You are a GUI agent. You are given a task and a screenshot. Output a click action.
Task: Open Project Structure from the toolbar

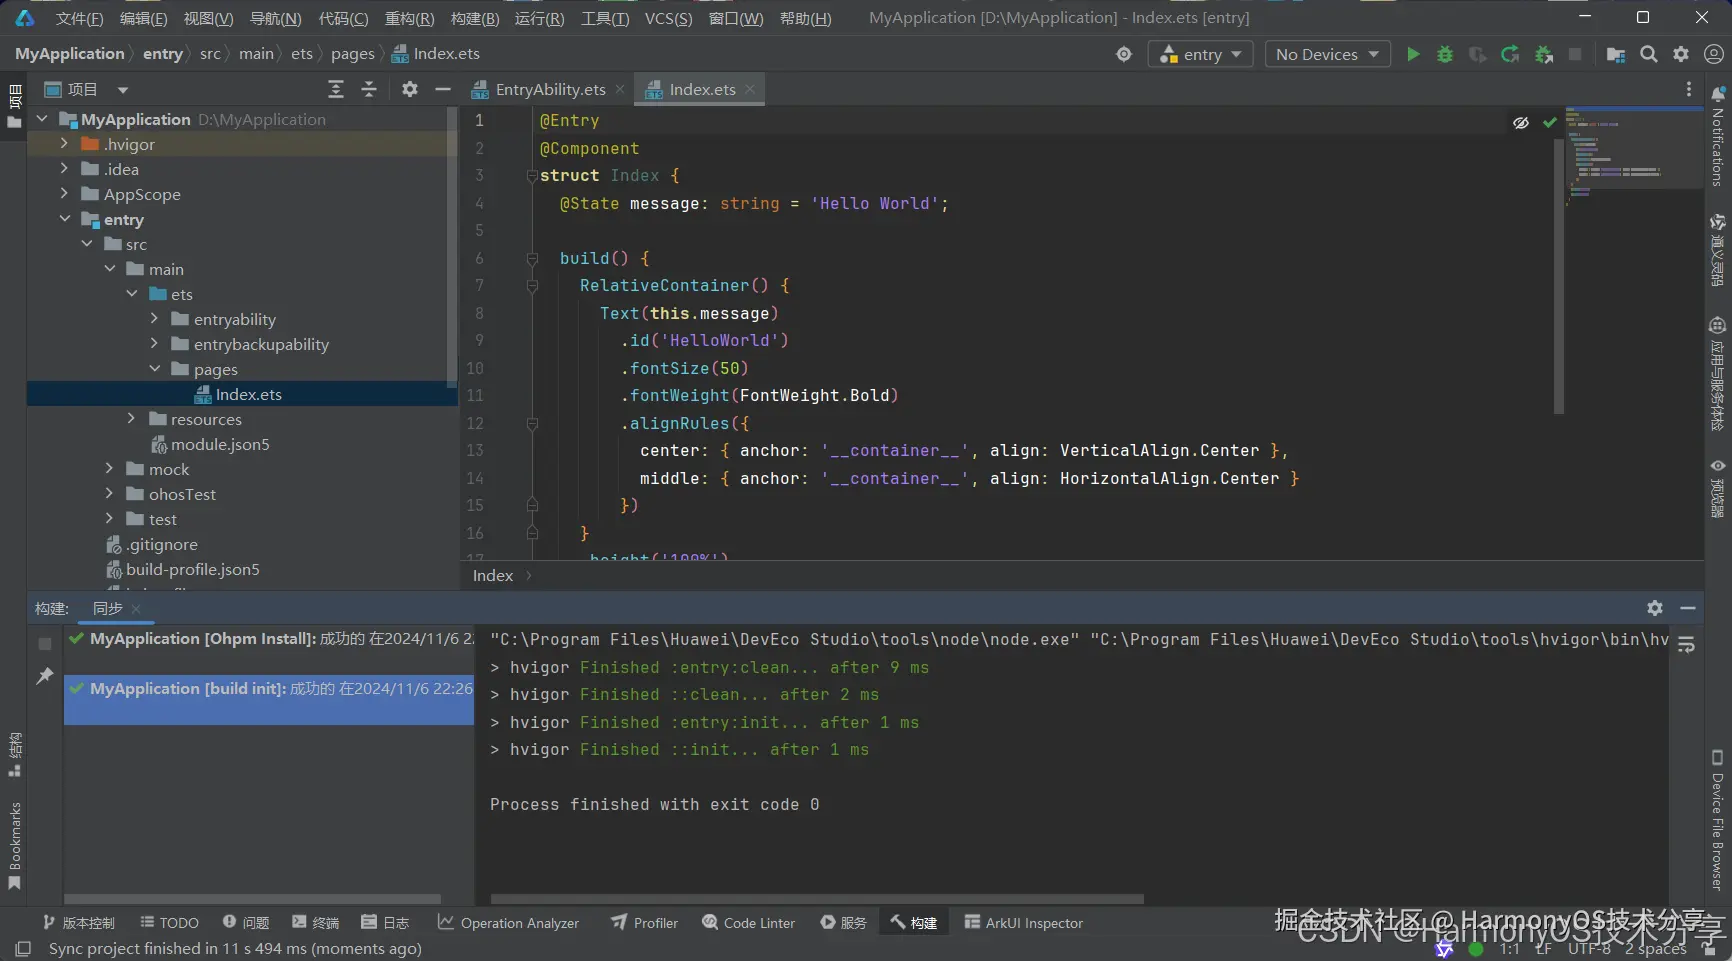pos(1615,54)
